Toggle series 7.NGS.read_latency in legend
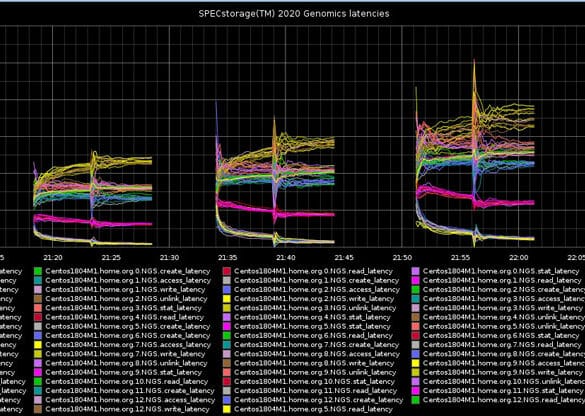585x416 pixels. 502,345
